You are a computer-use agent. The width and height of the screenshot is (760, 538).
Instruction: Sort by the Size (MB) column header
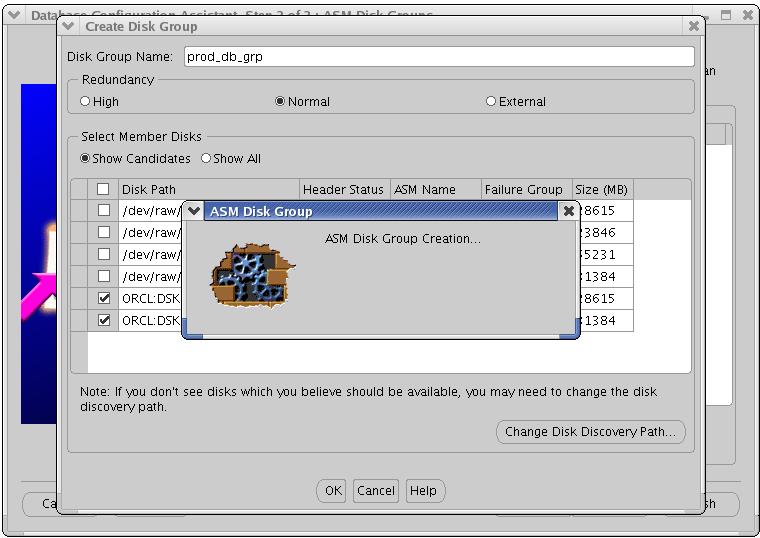coord(602,189)
